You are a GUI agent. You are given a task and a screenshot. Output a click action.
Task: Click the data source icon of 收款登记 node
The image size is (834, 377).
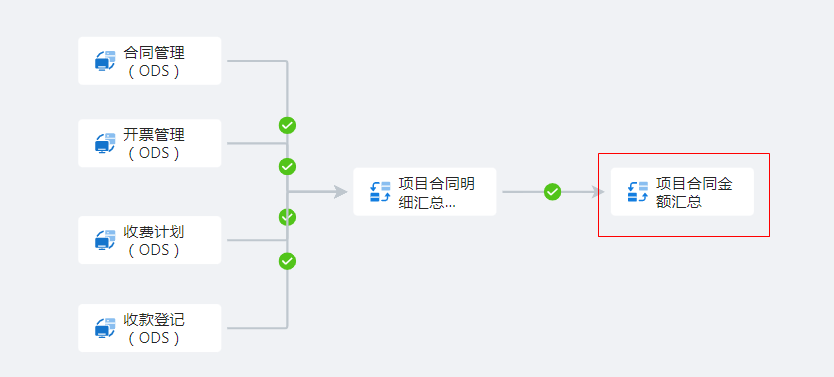point(105,328)
